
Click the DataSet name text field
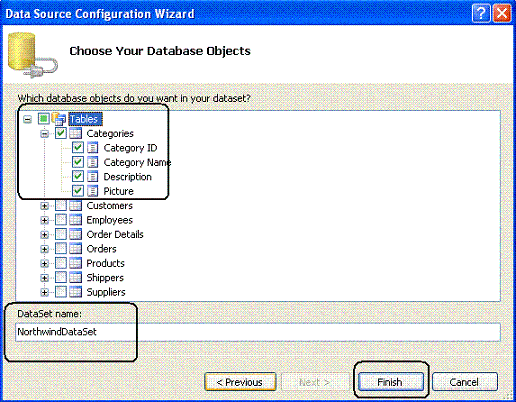[x=258, y=332]
